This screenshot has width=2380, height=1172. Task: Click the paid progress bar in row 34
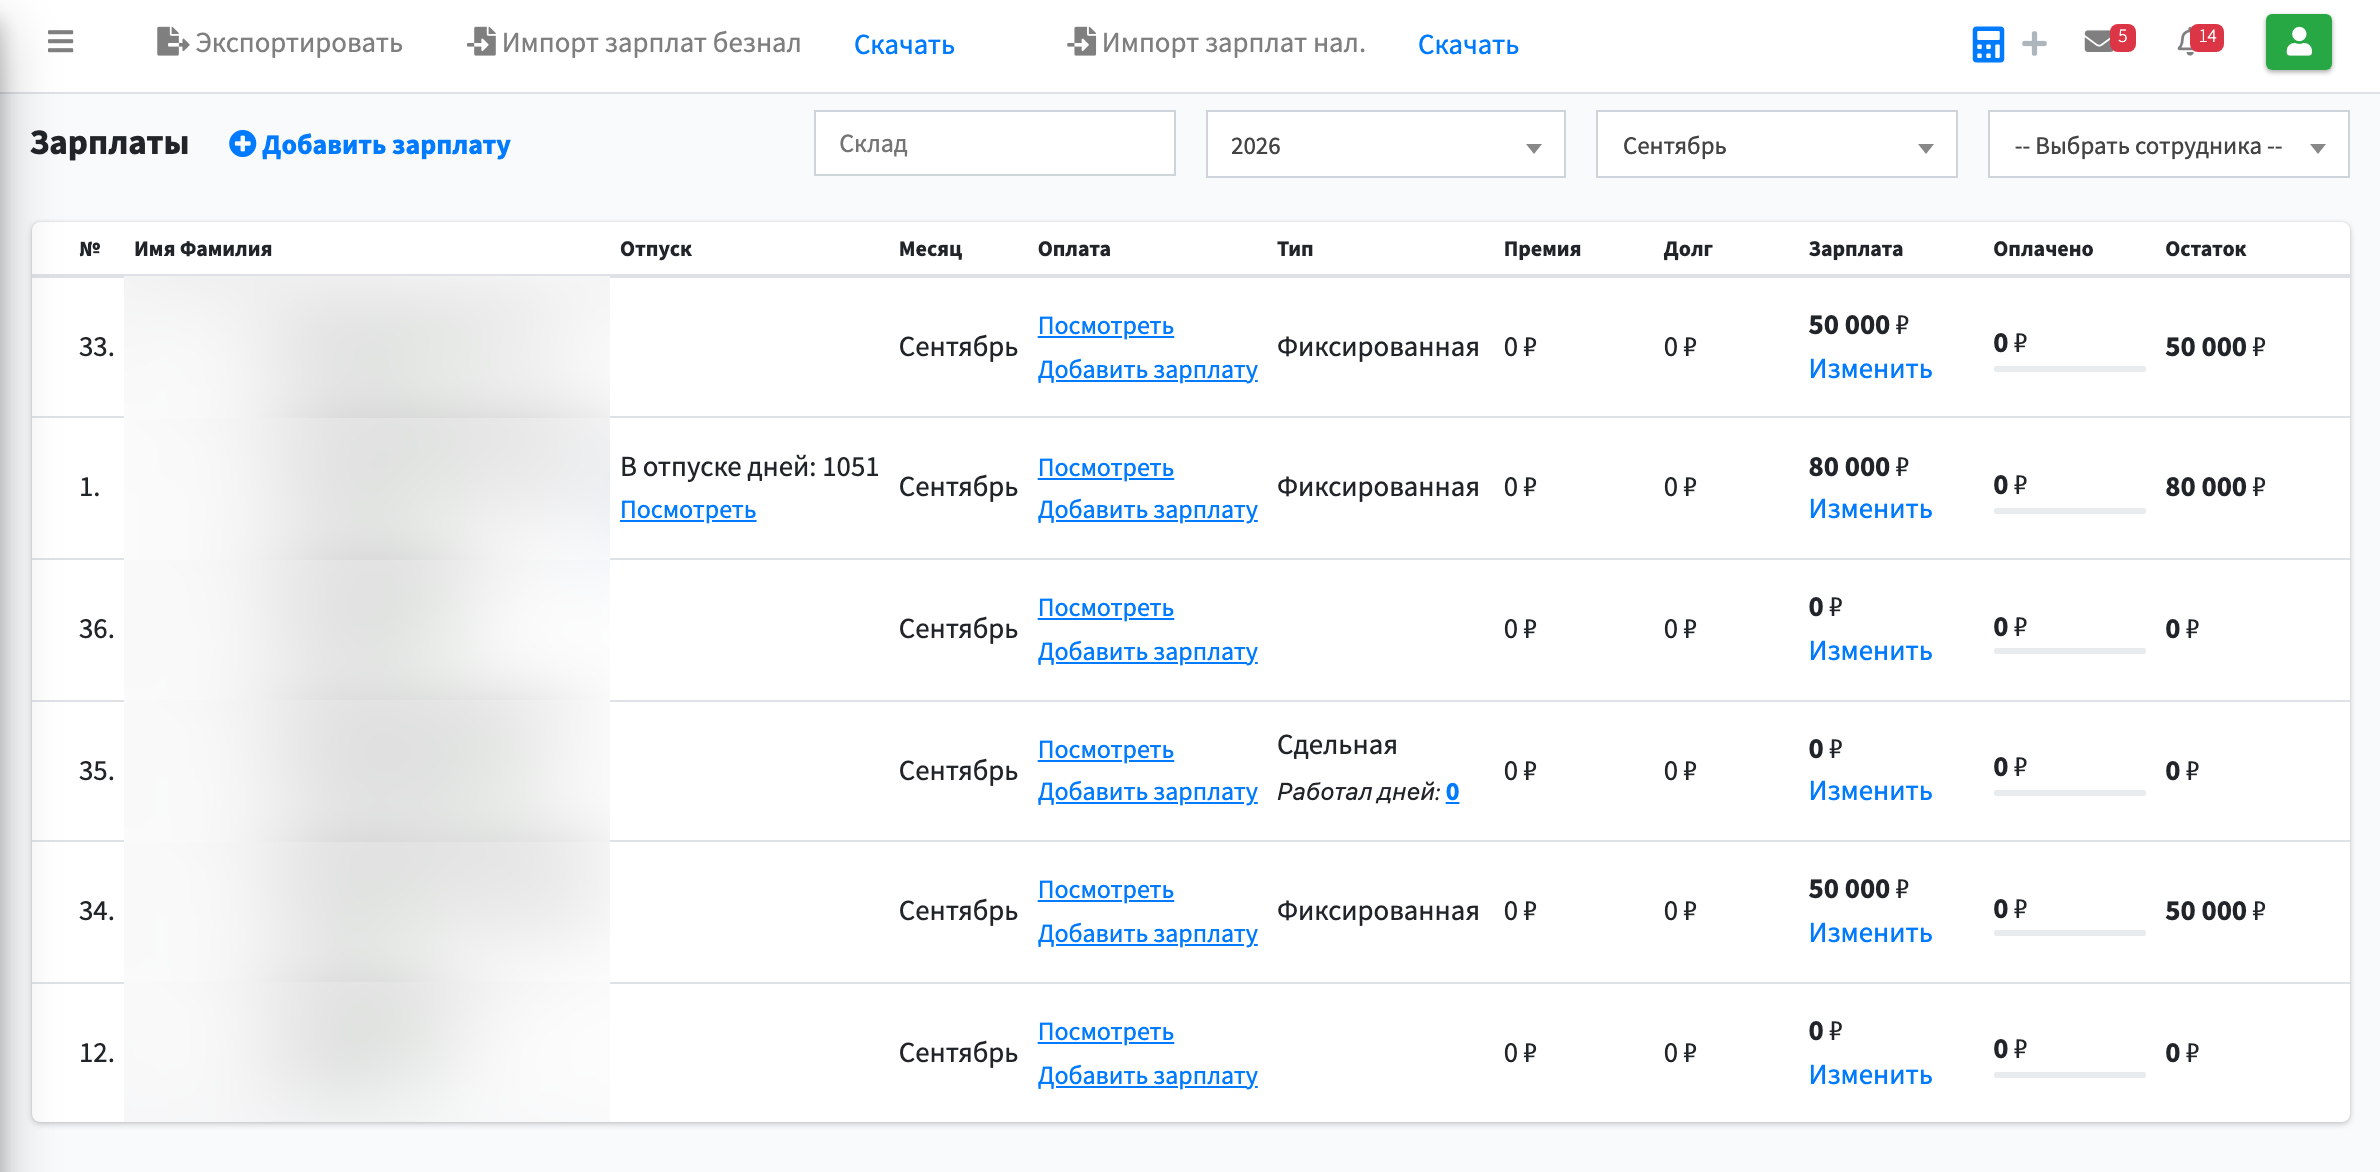click(2069, 933)
